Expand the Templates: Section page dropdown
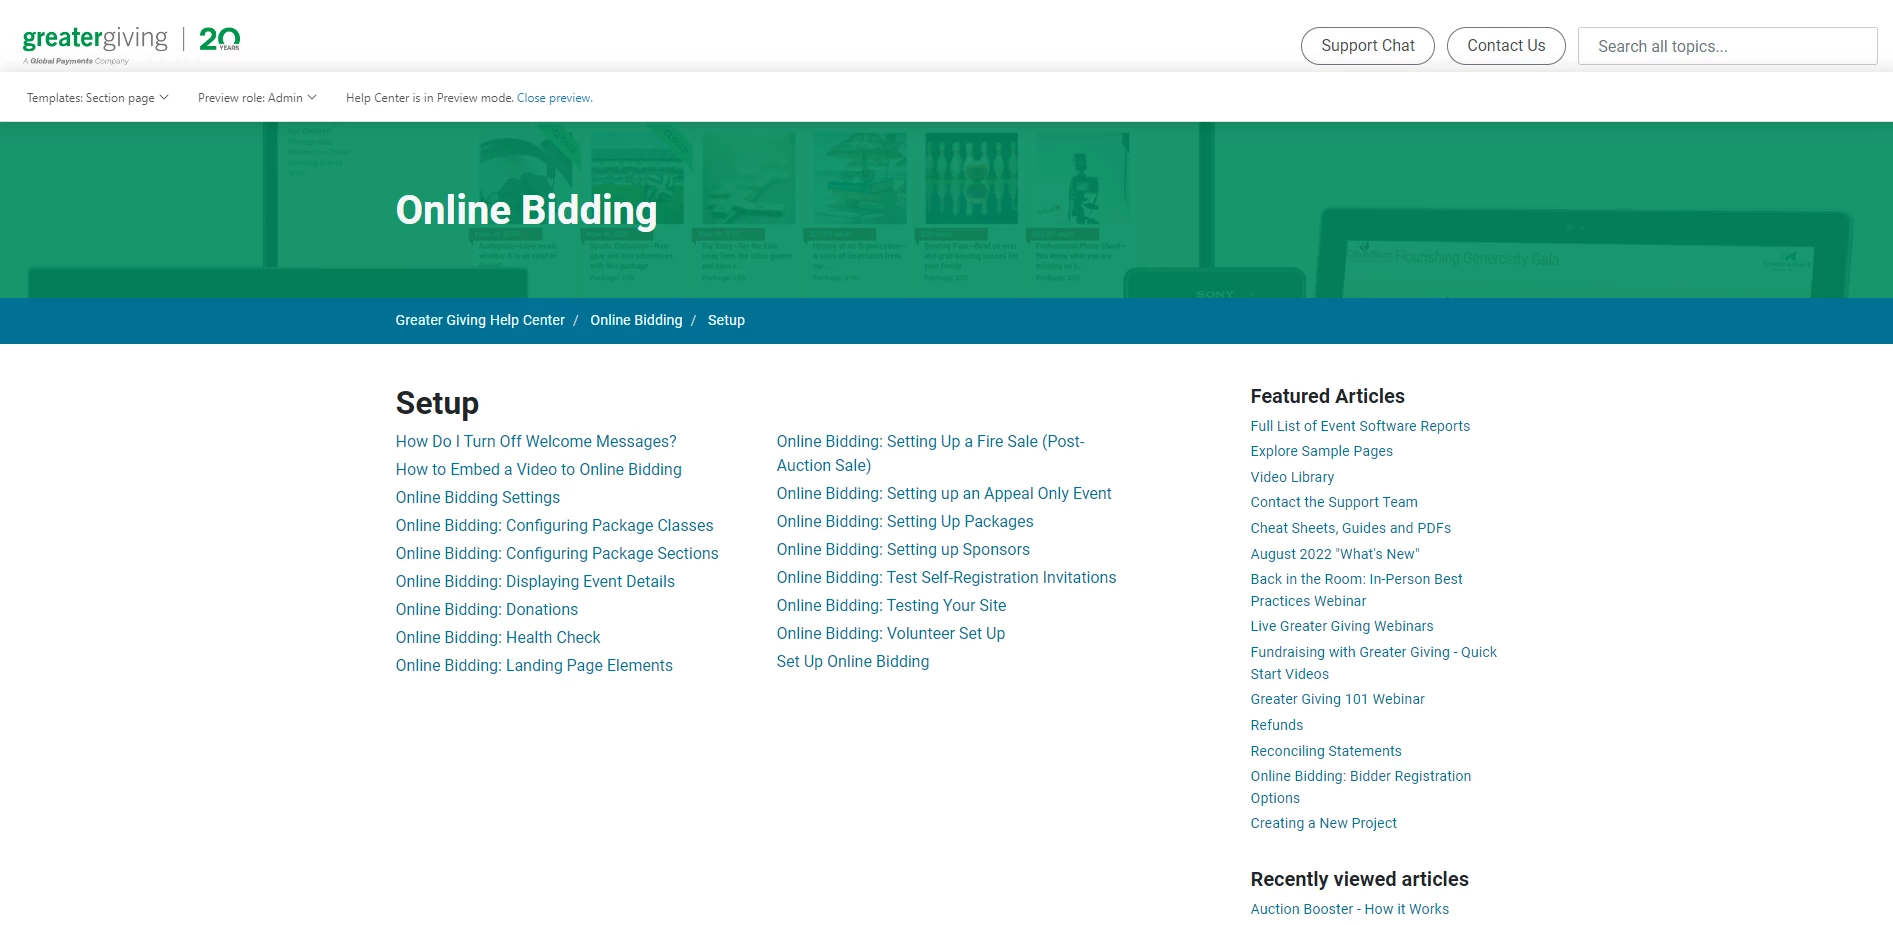This screenshot has width=1893, height=925. point(97,98)
